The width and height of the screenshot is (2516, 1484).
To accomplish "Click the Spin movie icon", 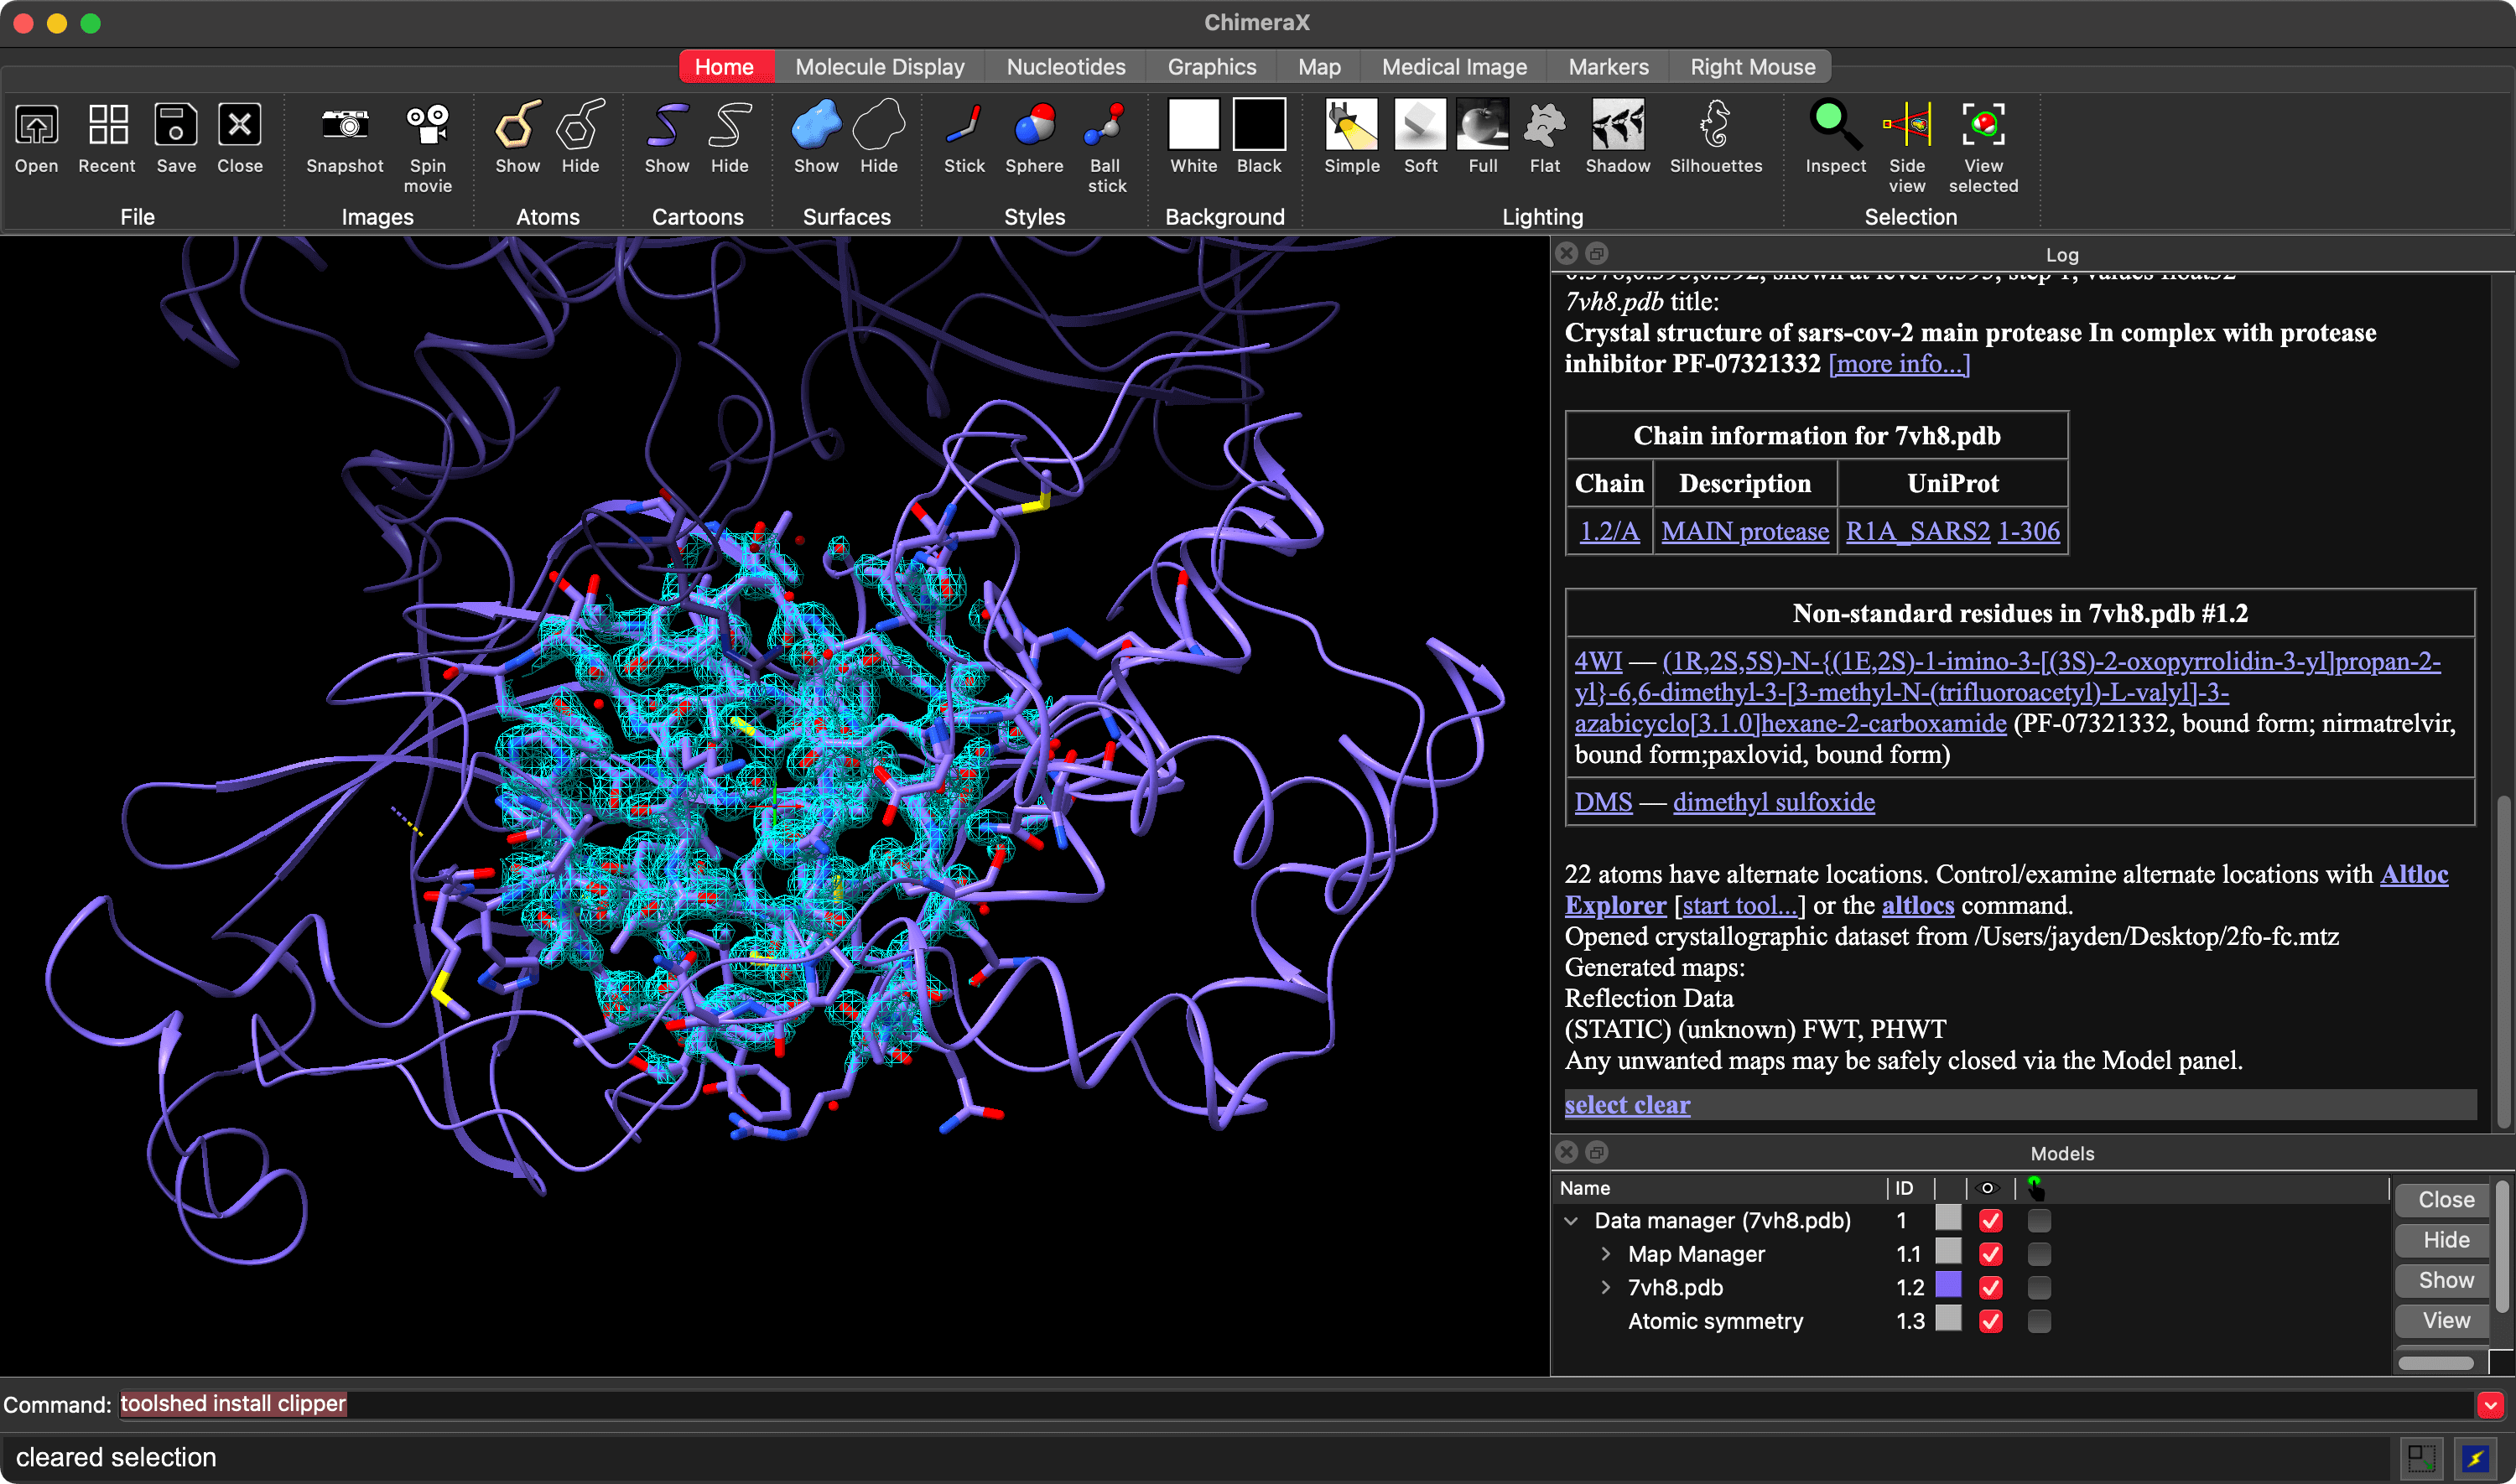I will point(427,126).
